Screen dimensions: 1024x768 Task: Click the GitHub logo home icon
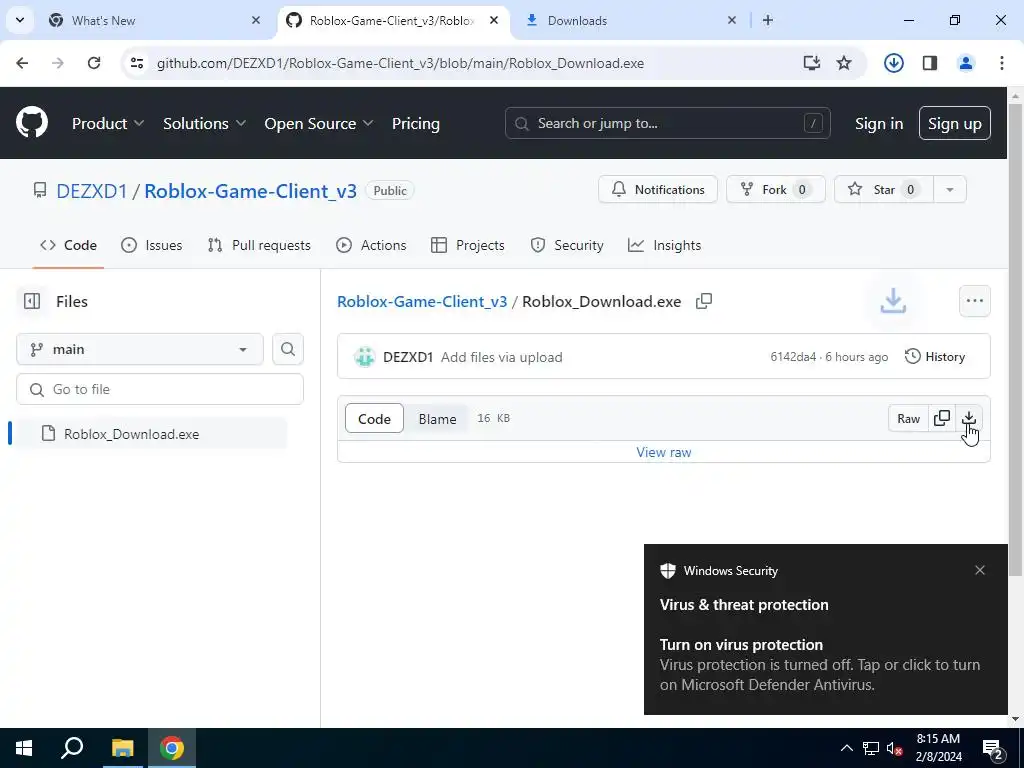click(x=31, y=123)
